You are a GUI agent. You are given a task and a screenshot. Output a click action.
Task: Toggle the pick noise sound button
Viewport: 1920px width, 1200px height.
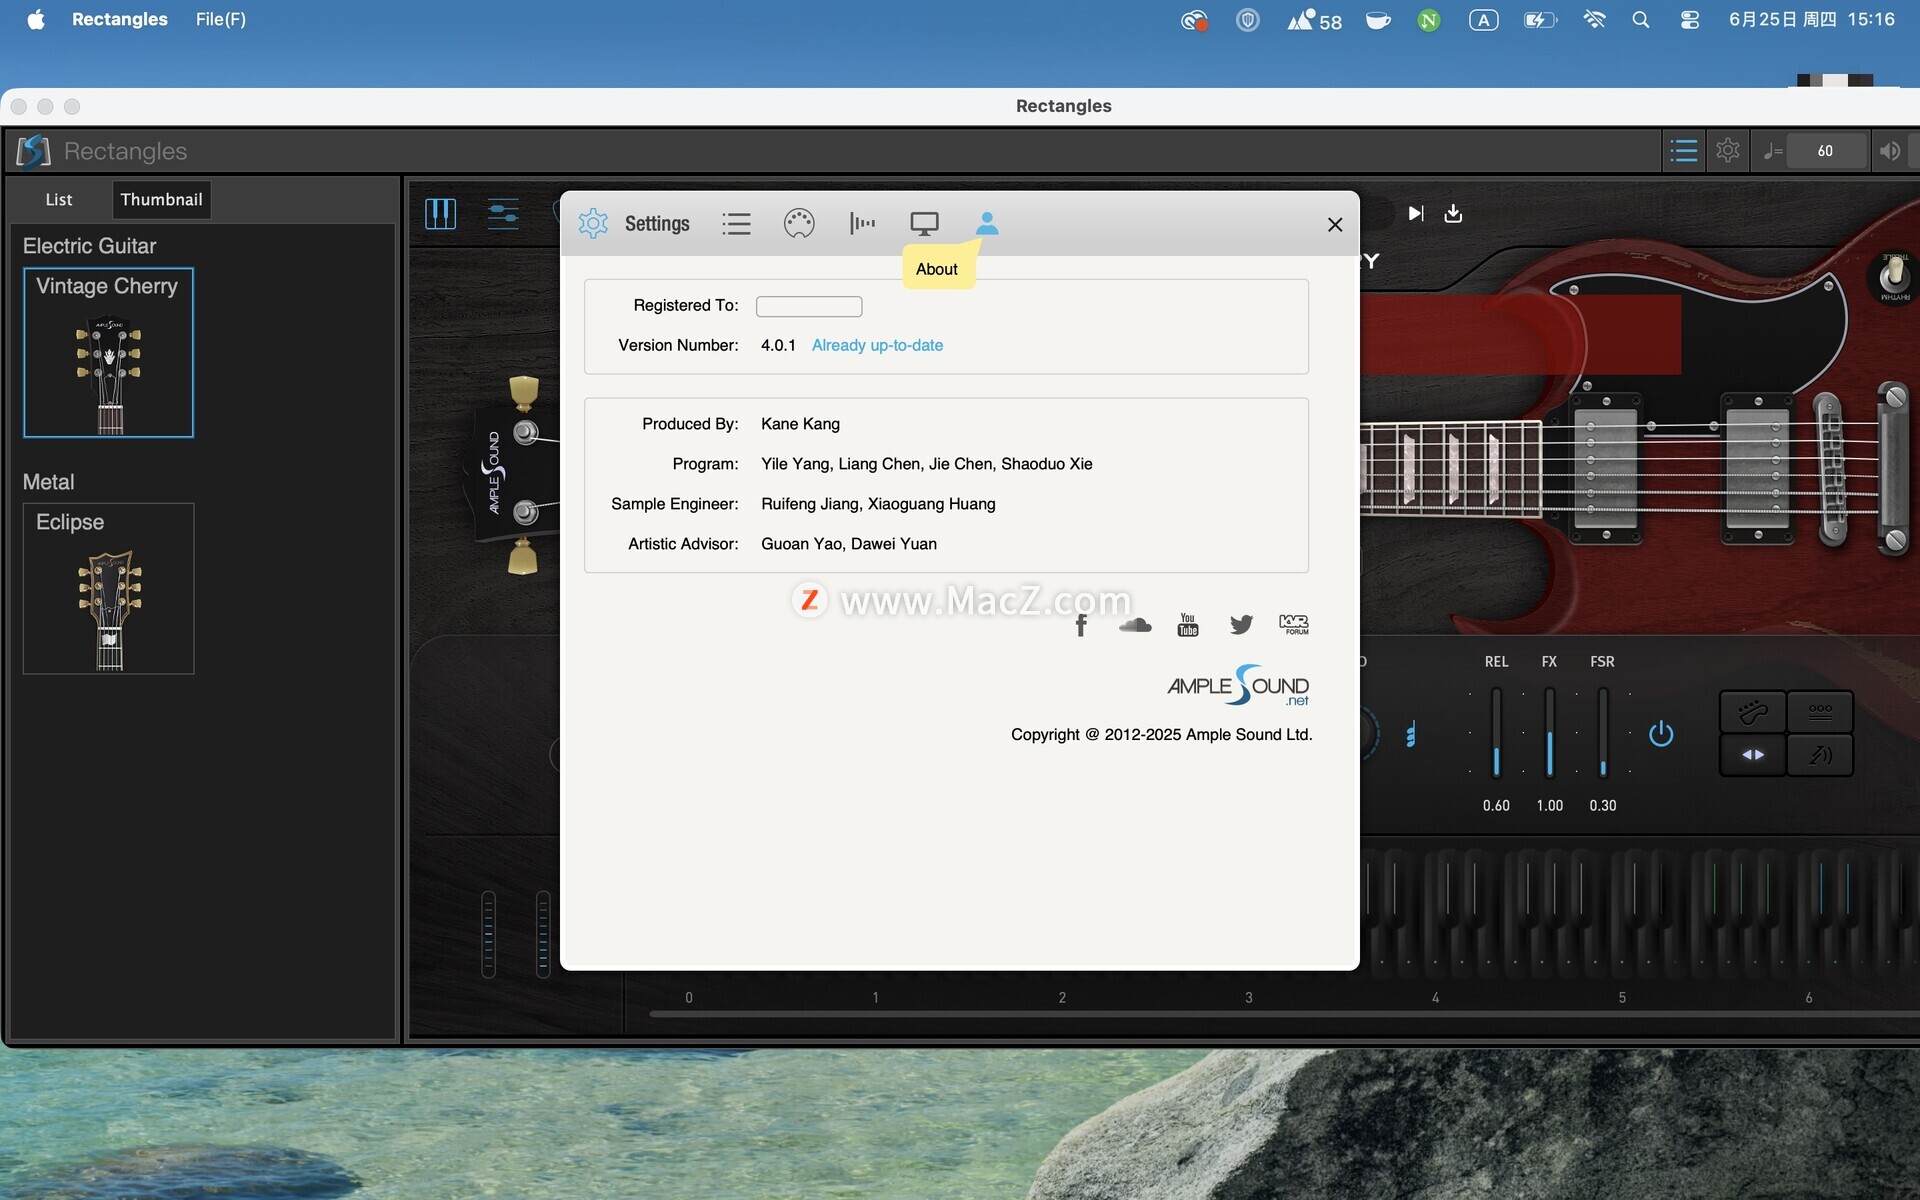pyautogui.click(x=1820, y=755)
